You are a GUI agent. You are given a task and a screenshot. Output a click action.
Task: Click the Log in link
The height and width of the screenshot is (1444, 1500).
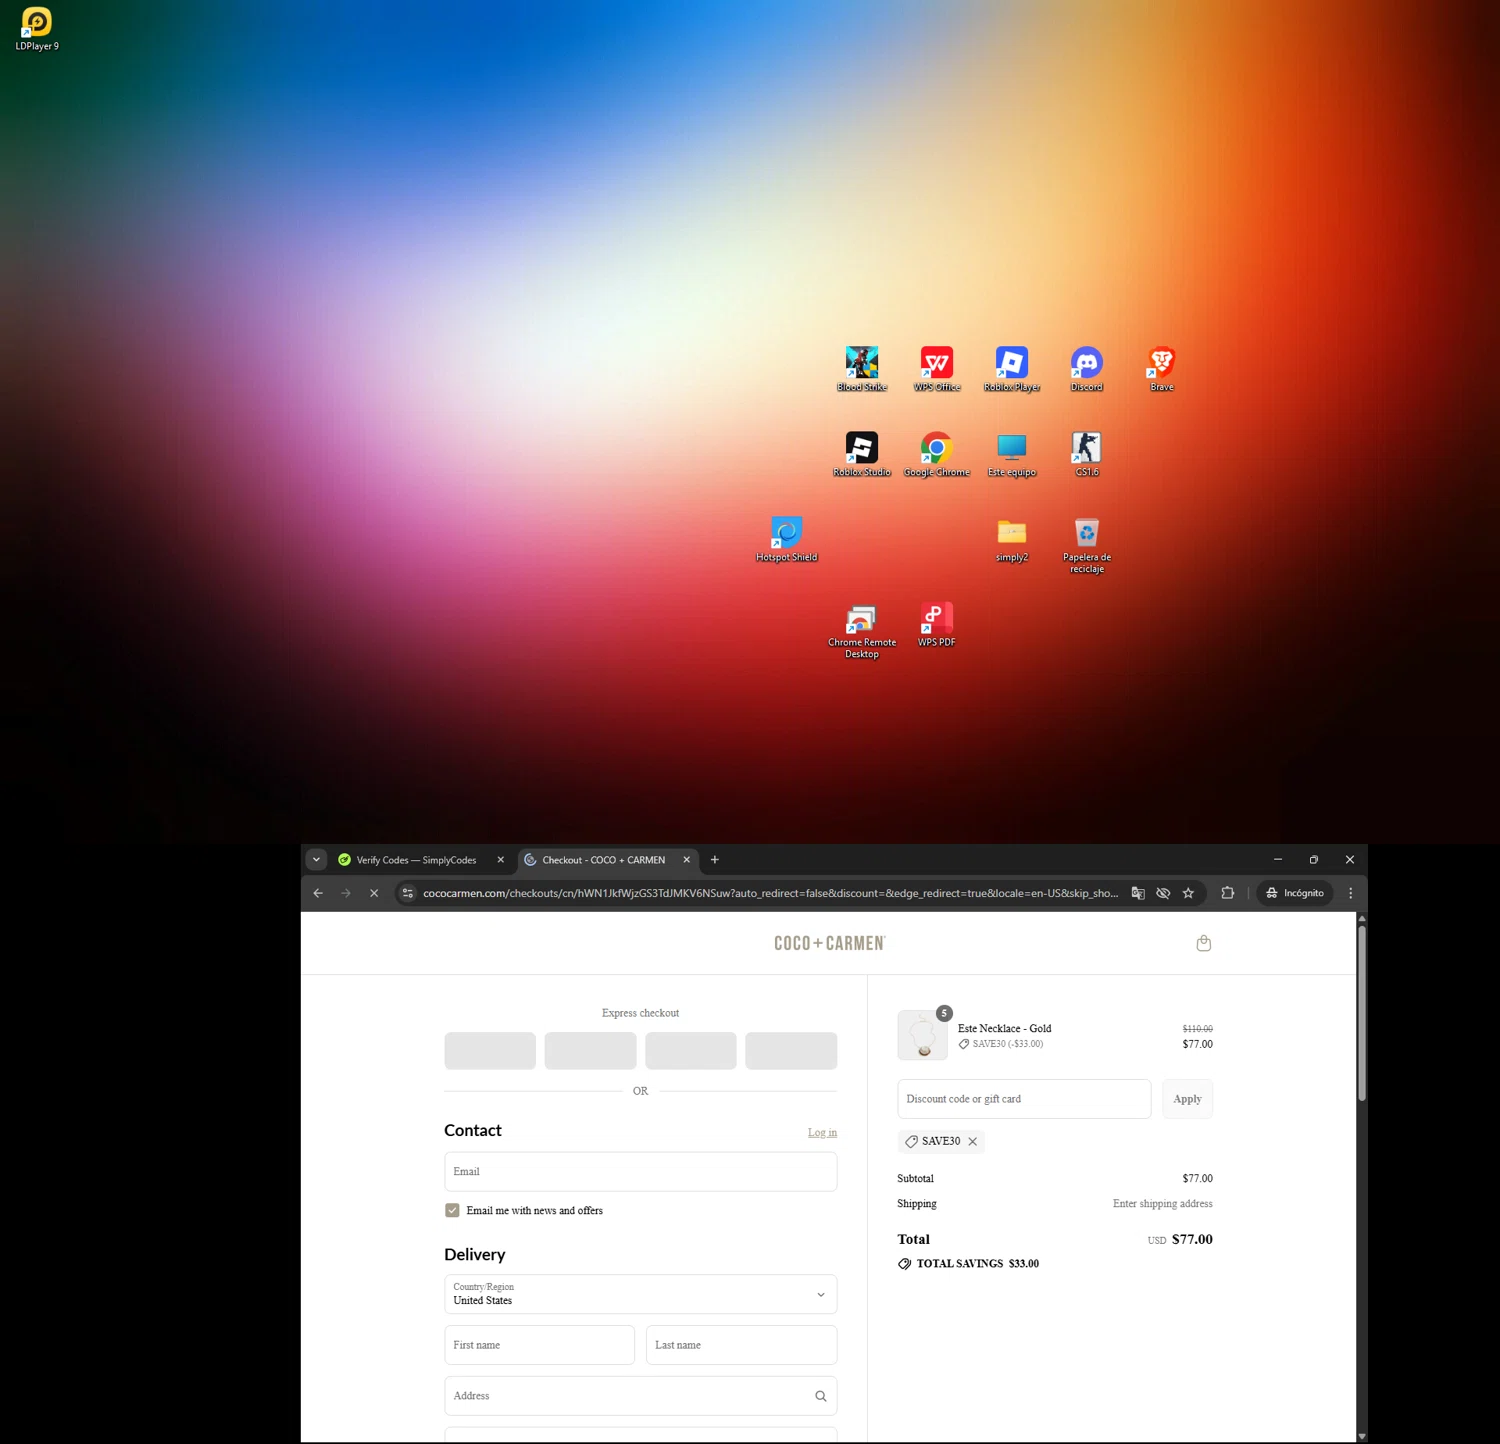[x=822, y=1132]
